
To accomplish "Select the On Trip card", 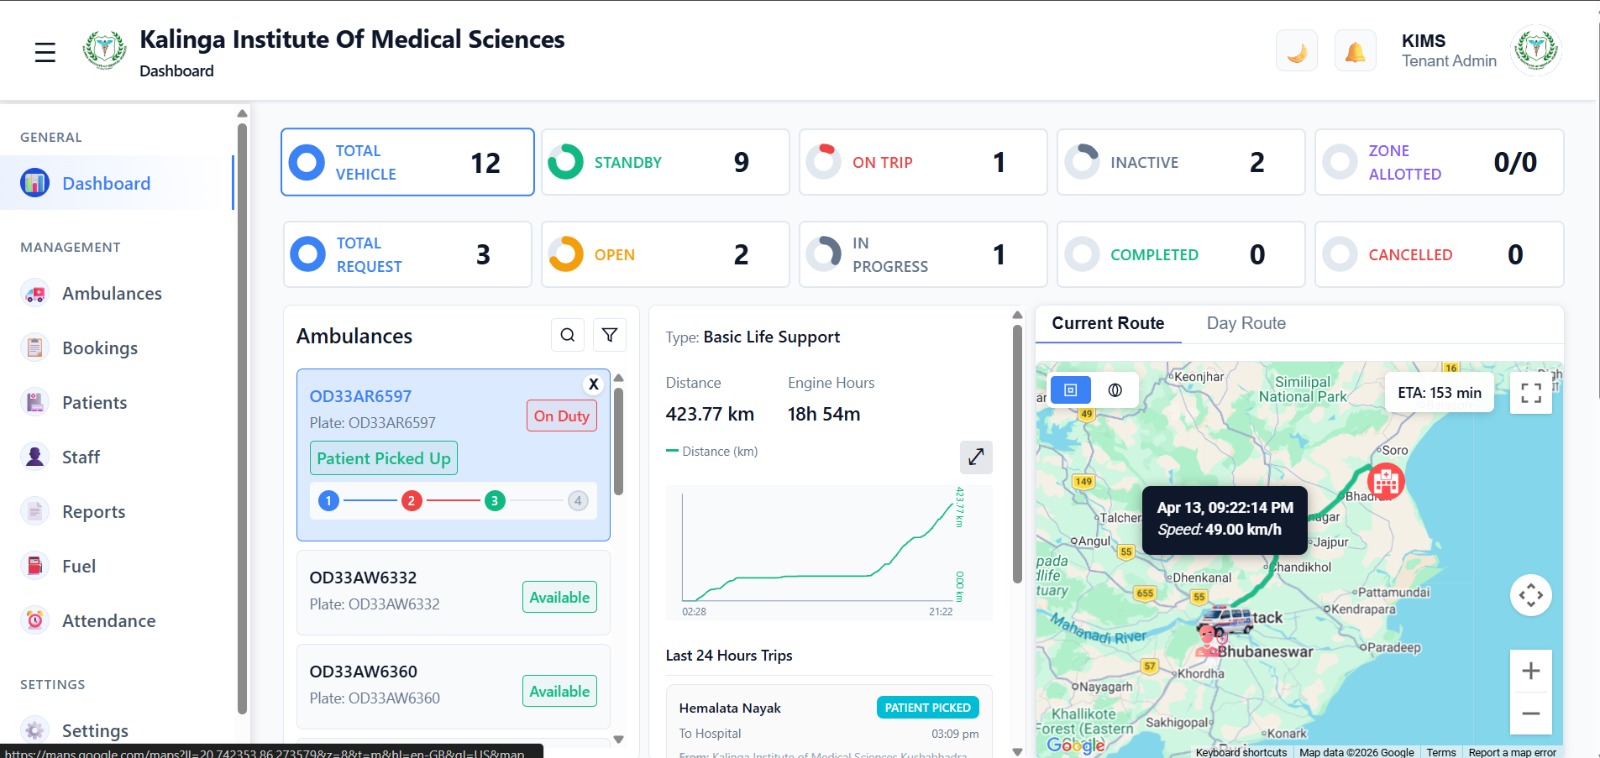I will pos(923,162).
